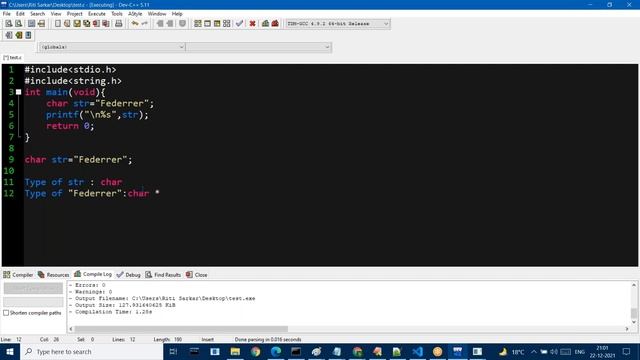
Task: Open the Edit menu
Action: click(x=20, y=14)
